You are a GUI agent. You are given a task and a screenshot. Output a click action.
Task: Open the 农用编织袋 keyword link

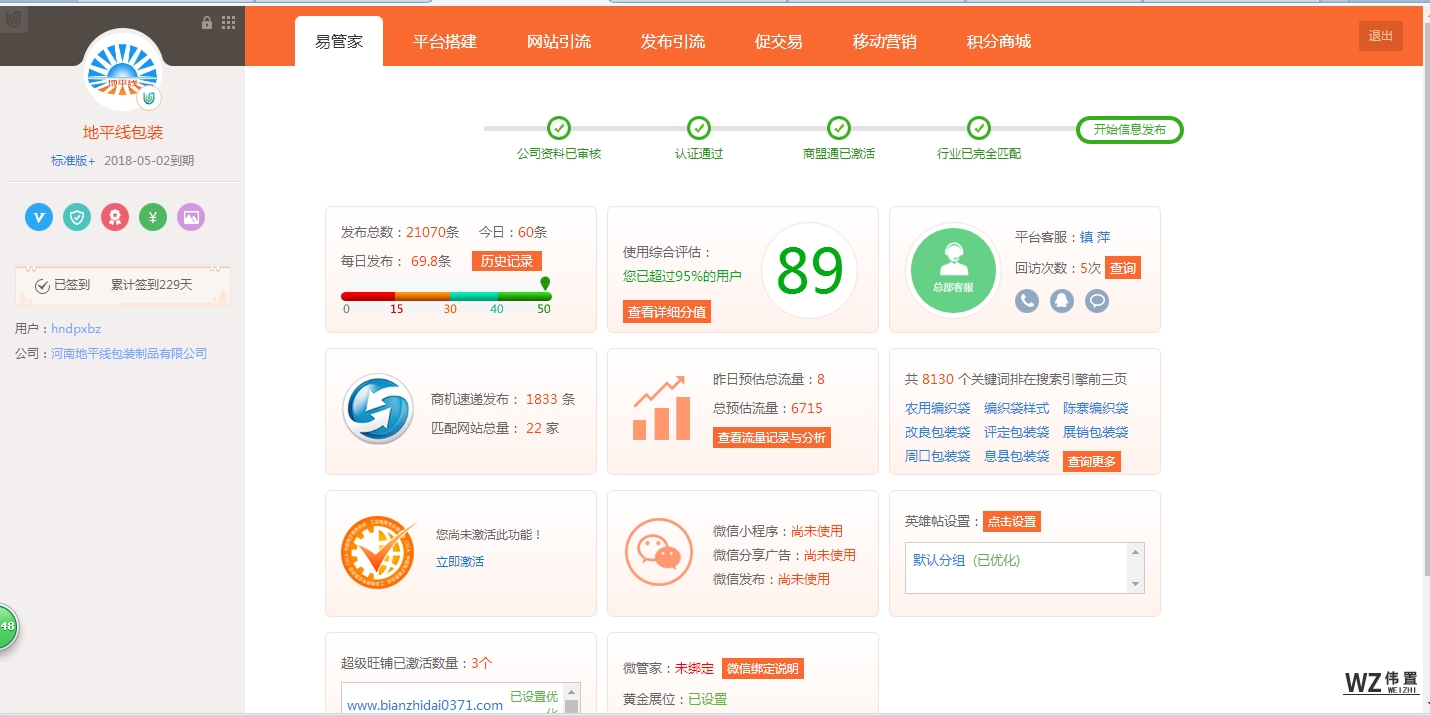[937, 408]
